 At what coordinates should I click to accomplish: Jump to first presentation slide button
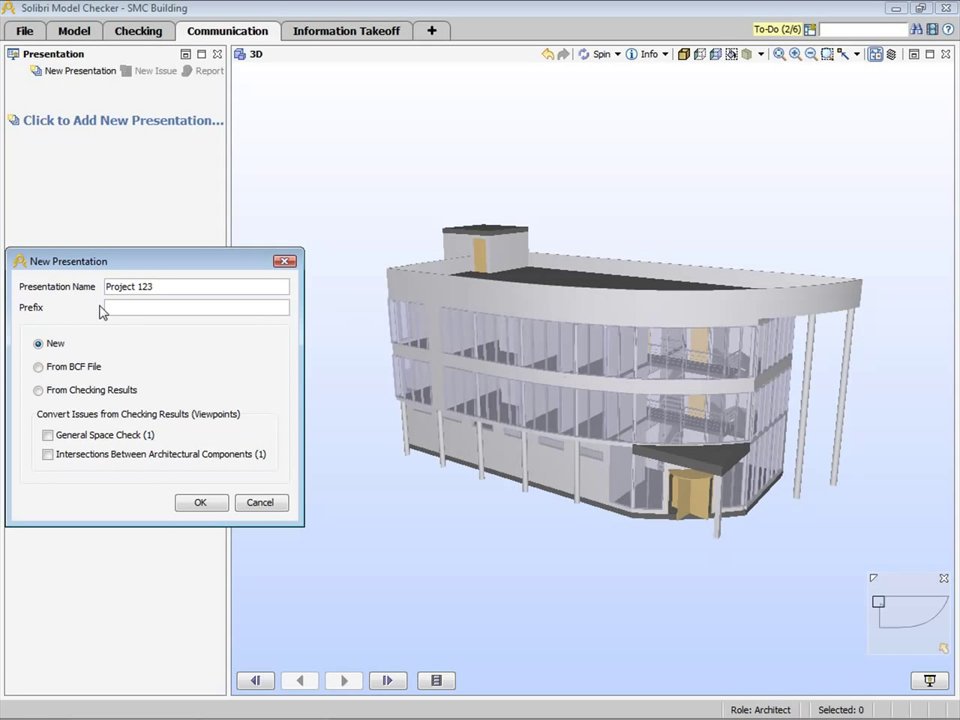click(256, 680)
